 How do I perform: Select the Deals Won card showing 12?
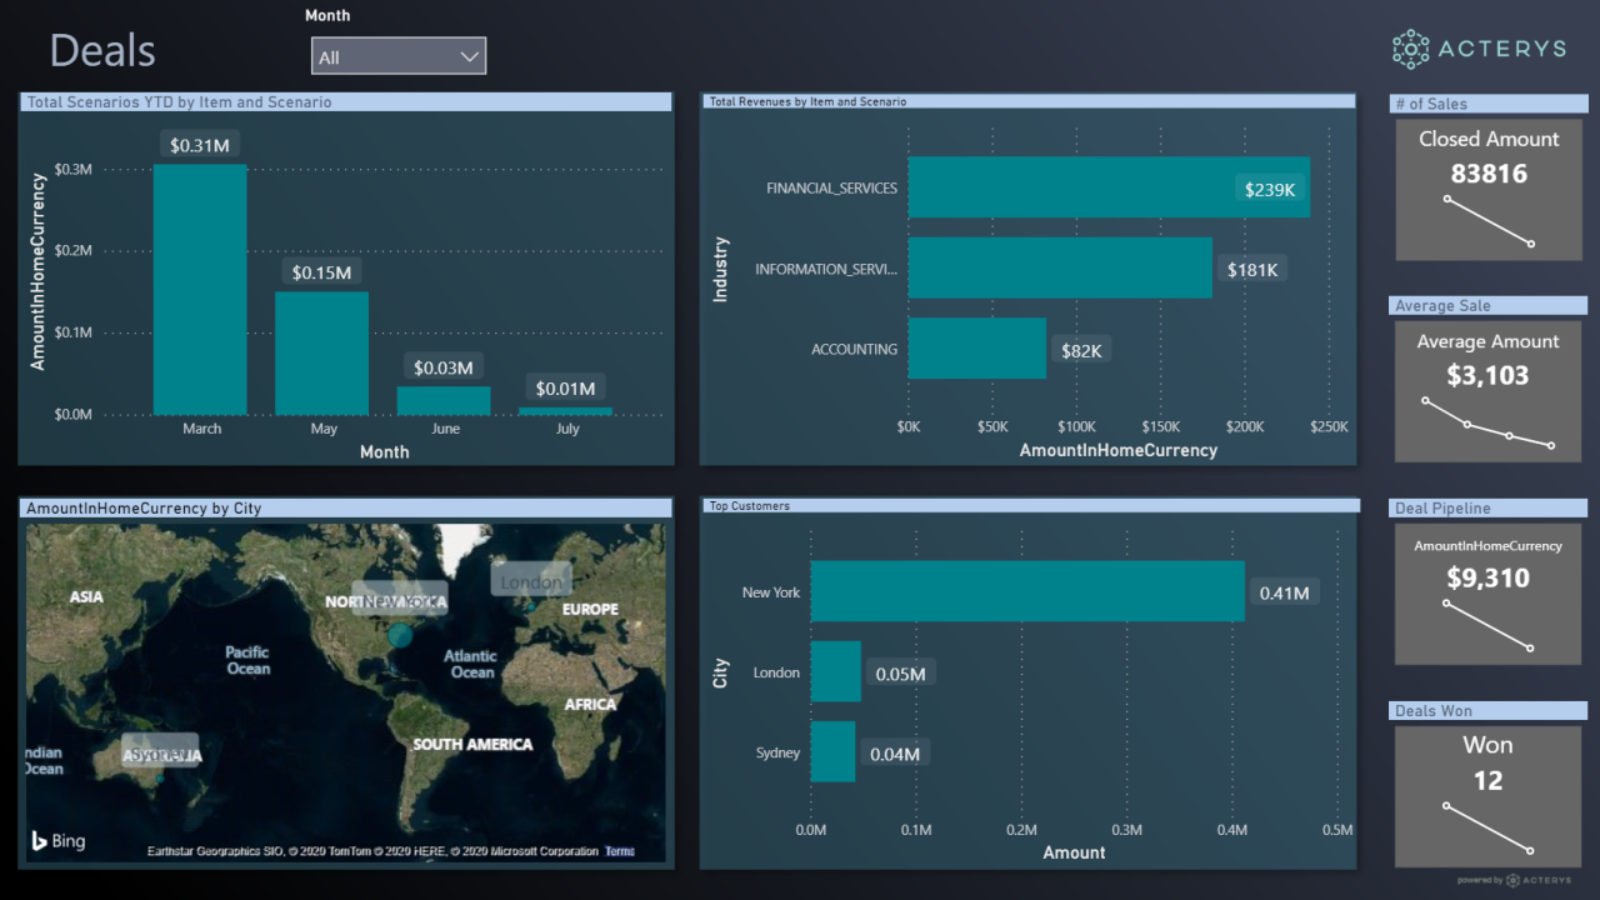(1488, 795)
